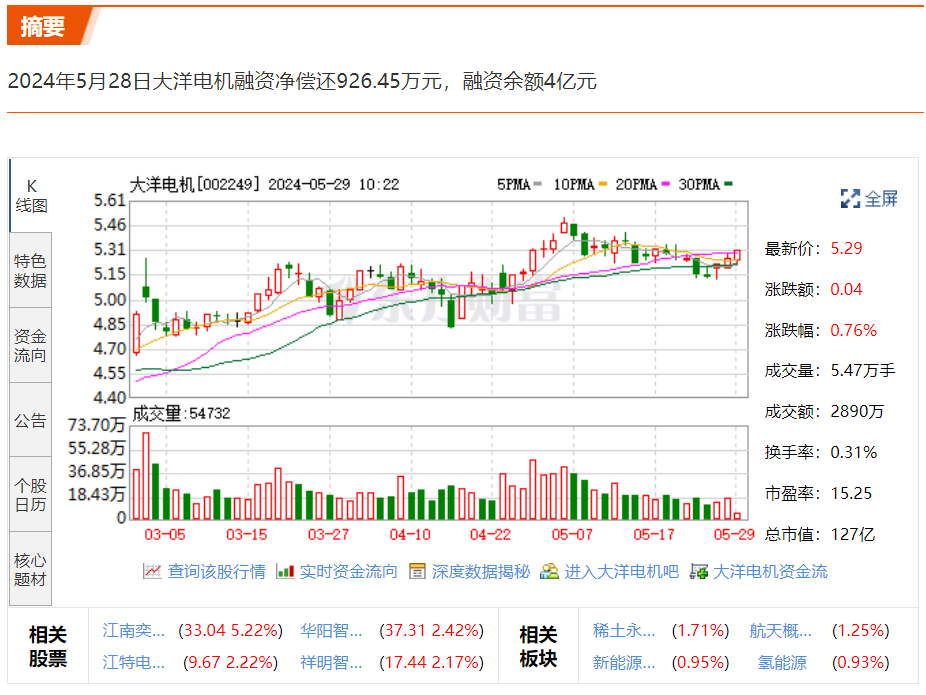The height and width of the screenshot is (695, 926).
Task: Click the 成交量:54732 volume label
Action: tap(181, 413)
